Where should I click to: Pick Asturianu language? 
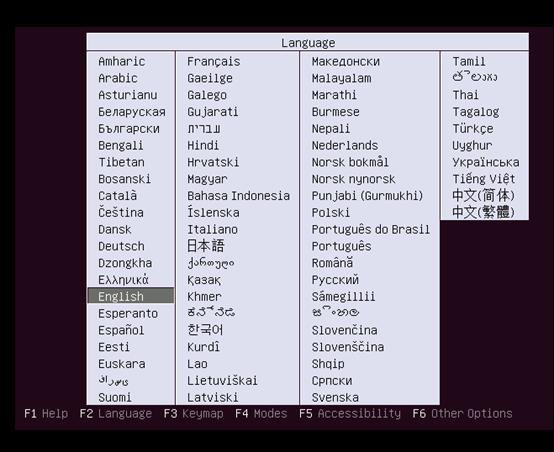[x=128, y=95]
